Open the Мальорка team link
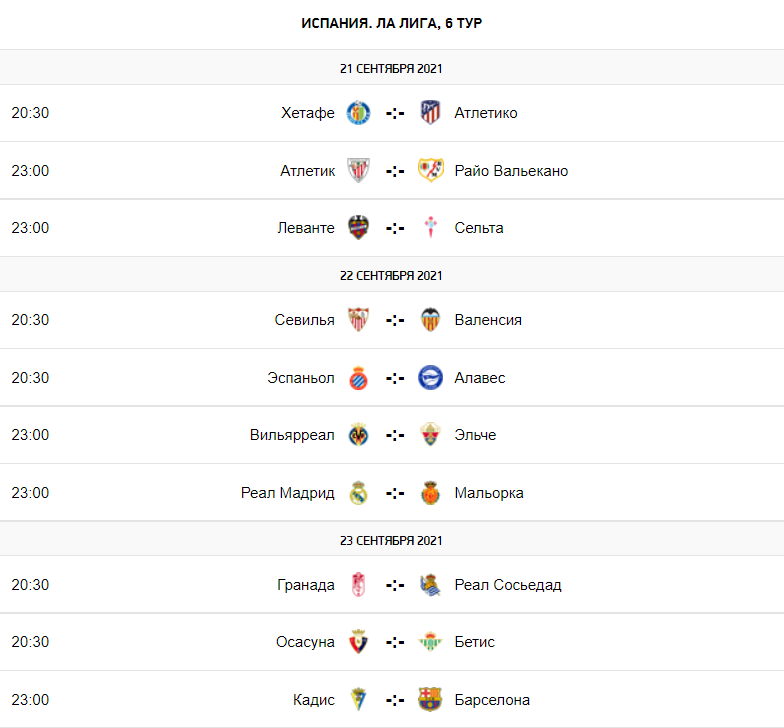This screenshot has width=784, height=728. click(x=489, y=493)
